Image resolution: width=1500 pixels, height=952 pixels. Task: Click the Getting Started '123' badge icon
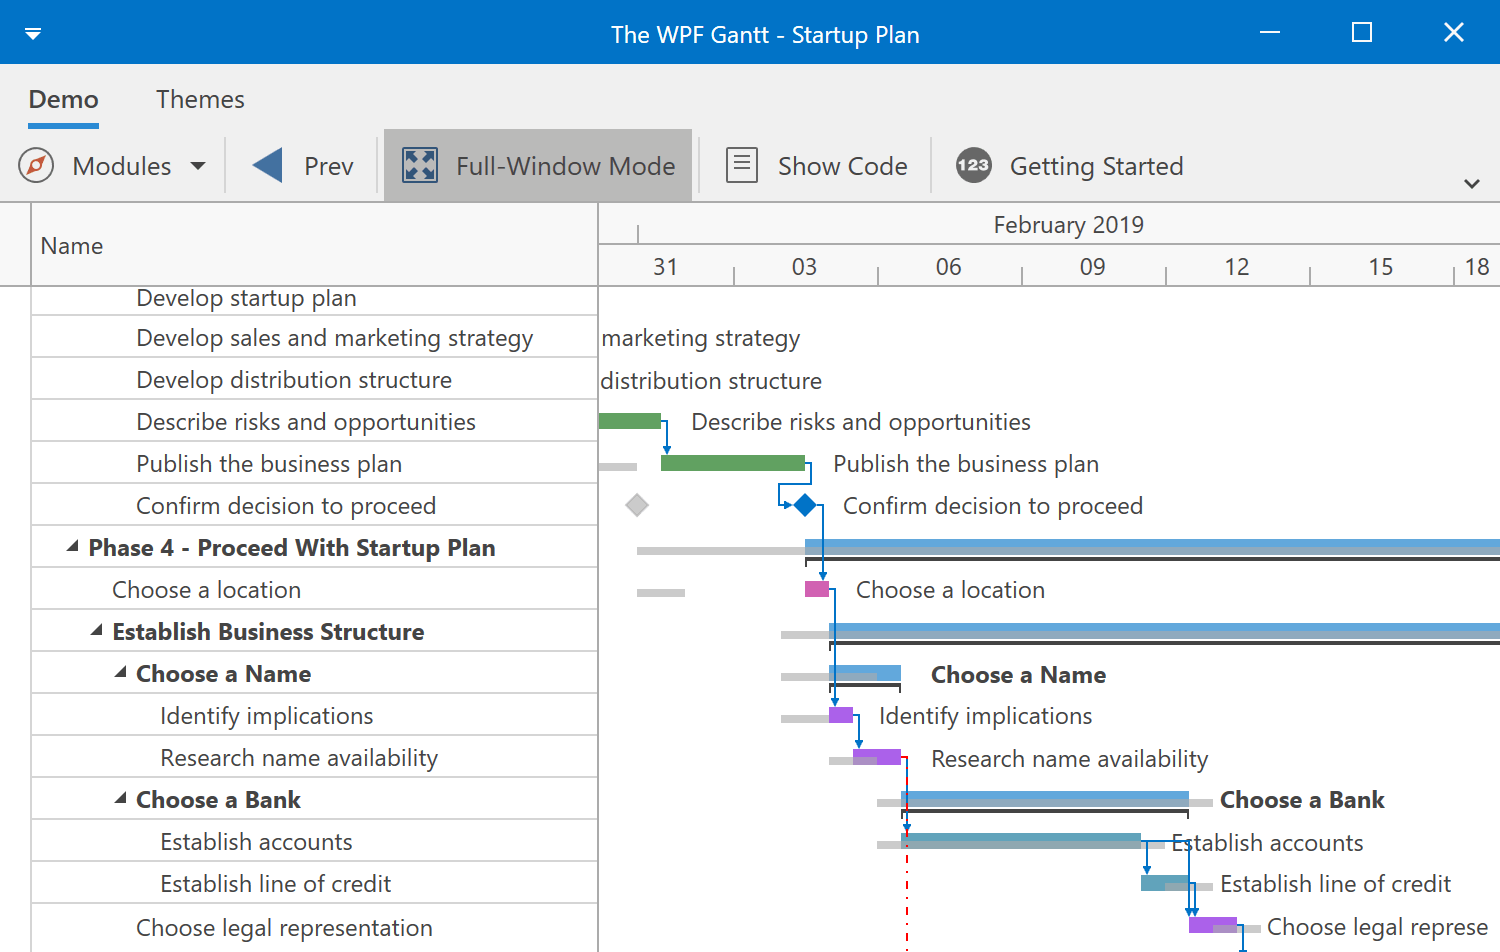point(973,165)
